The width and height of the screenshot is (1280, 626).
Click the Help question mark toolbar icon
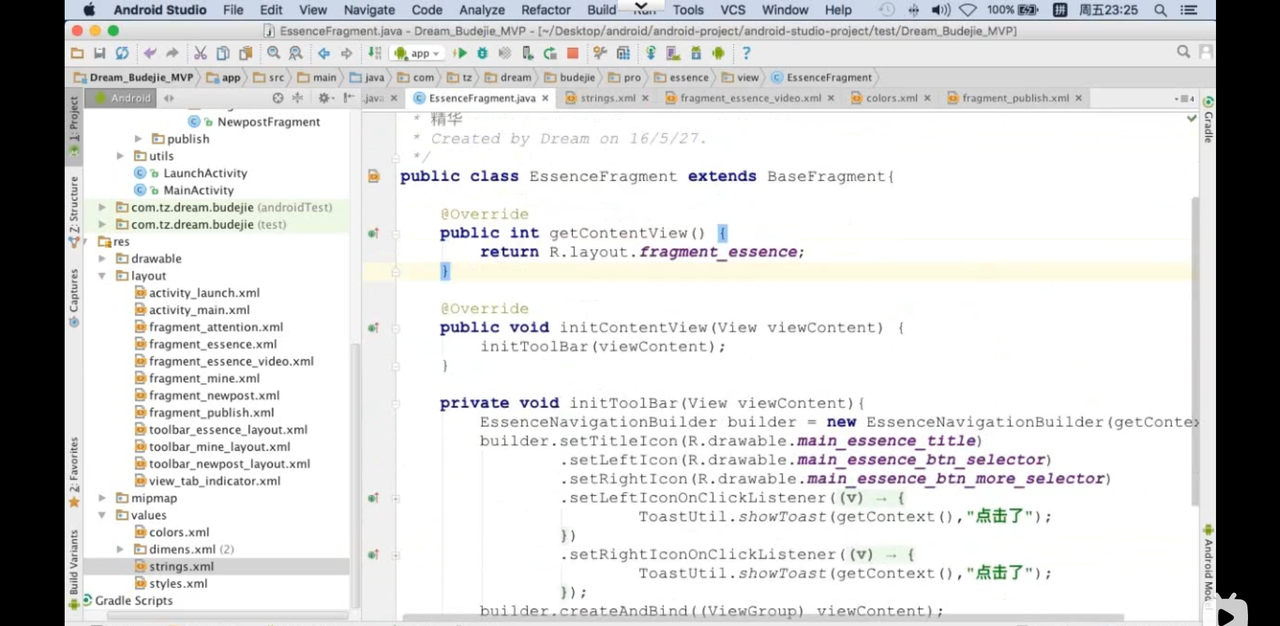746,53
